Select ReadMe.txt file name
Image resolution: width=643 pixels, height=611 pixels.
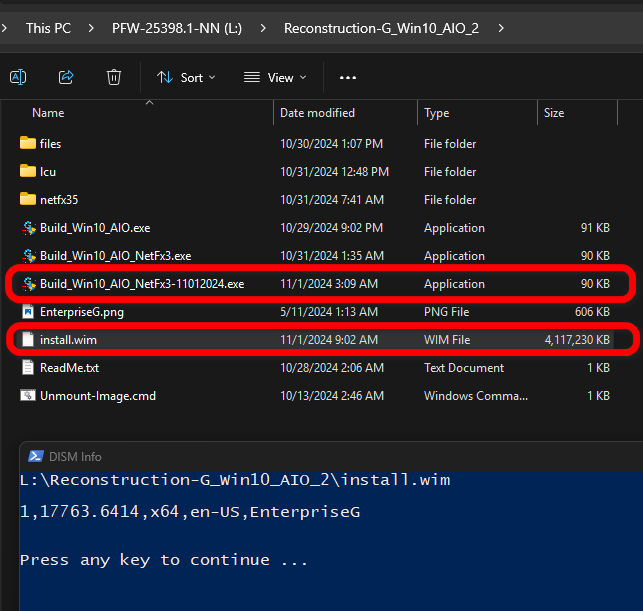(x=69, y=368)
